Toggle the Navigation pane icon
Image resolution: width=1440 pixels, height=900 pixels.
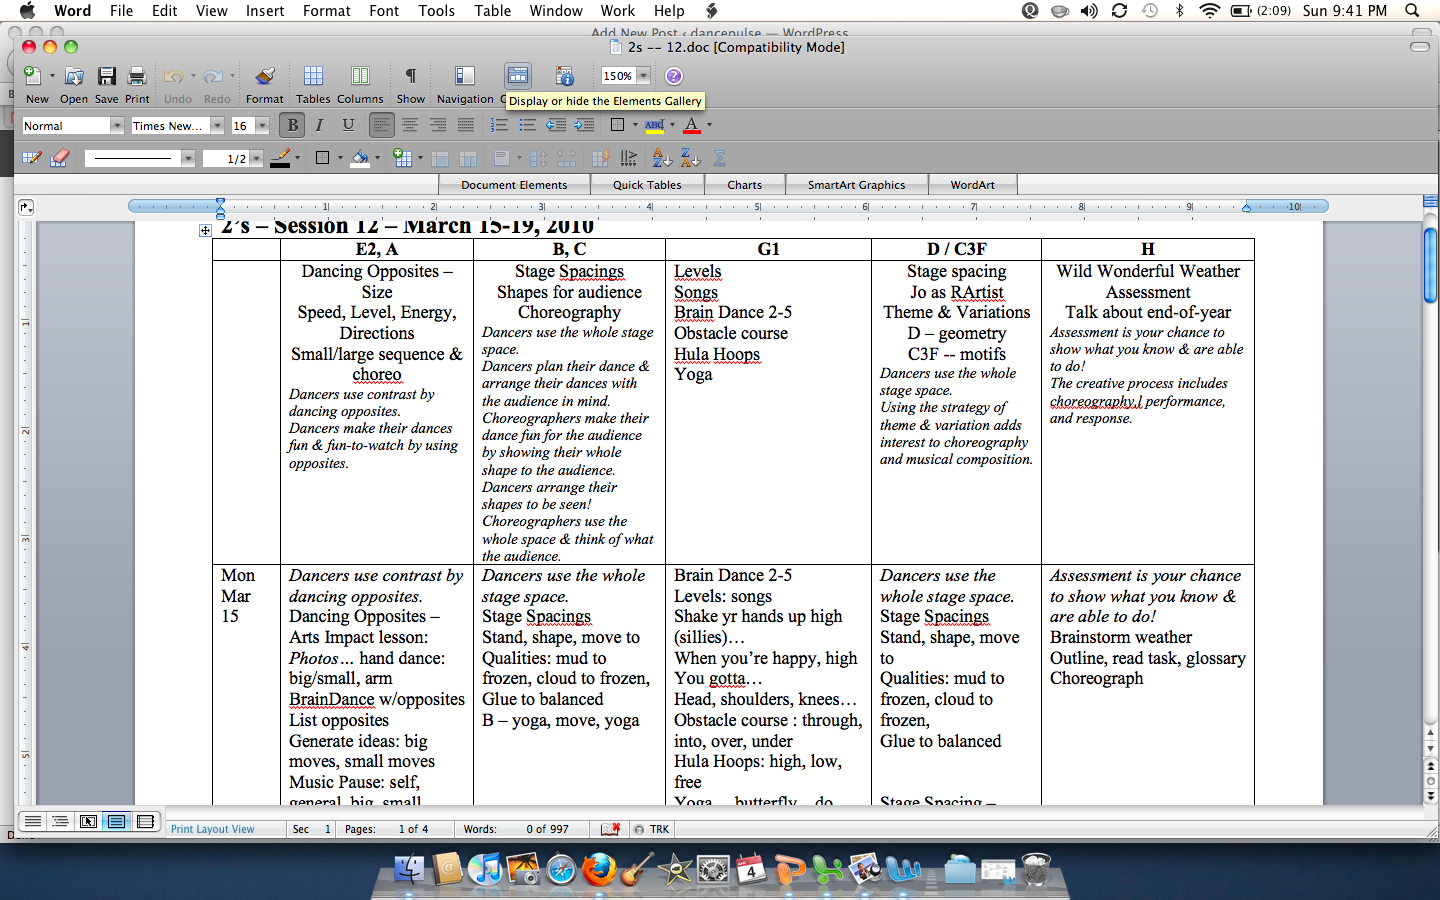[465, 76]
